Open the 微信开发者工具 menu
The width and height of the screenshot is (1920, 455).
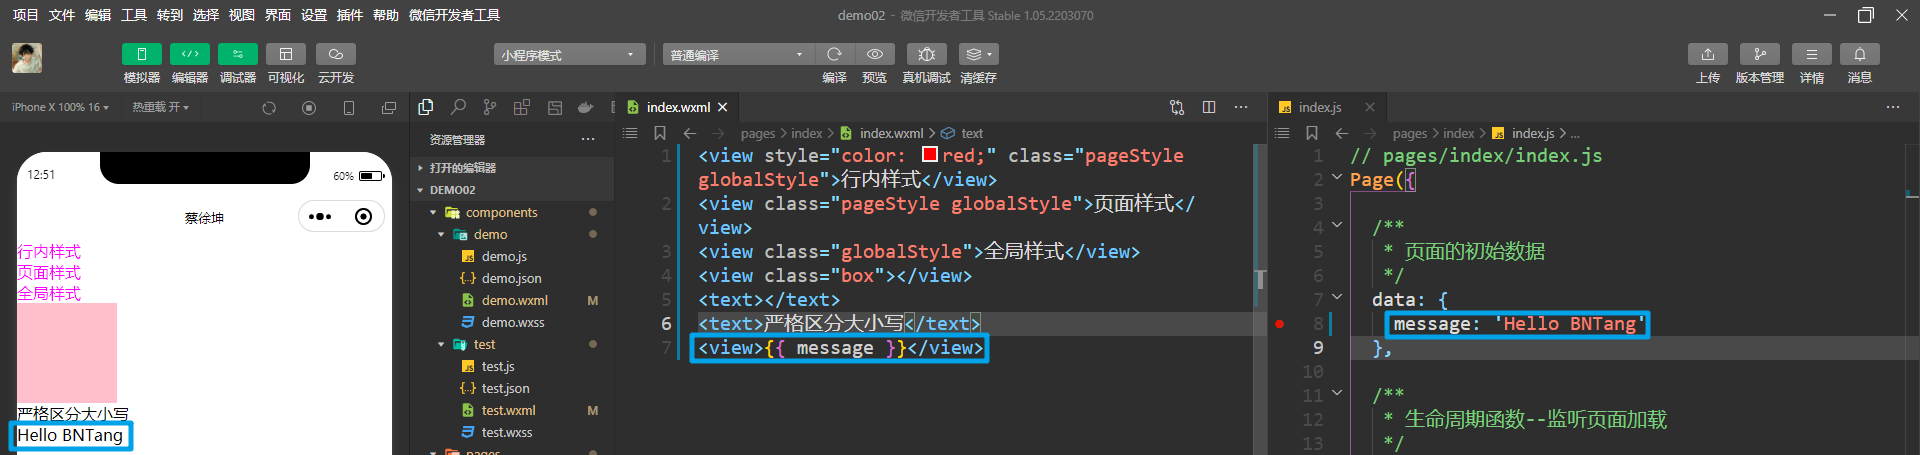(455, 15)
